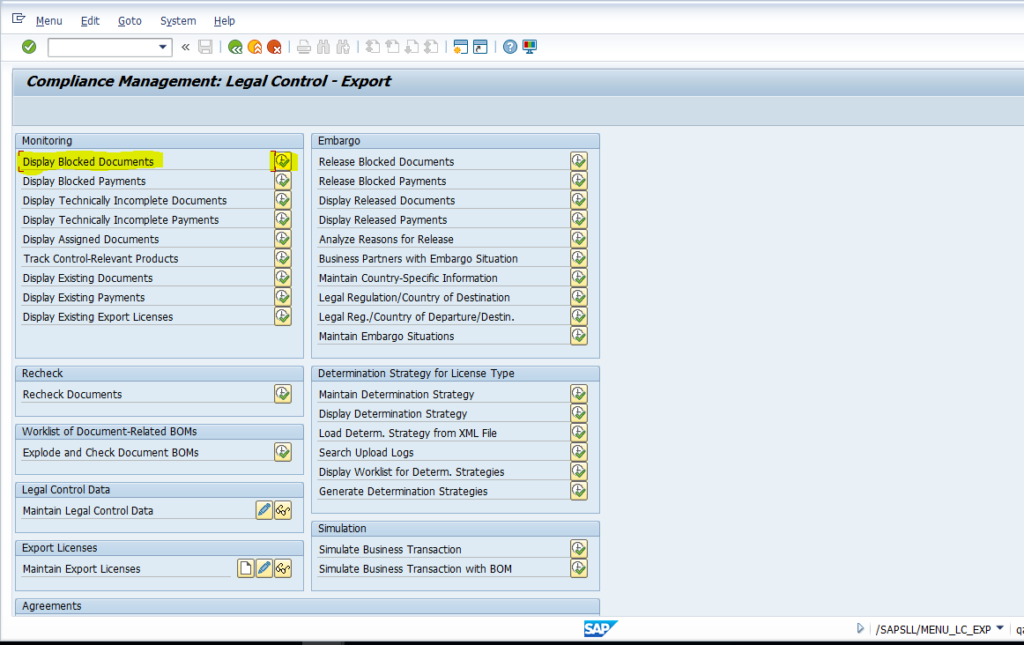Open the command field dropdown arrow
The height and width of the screenshot is (645, 1024).
(163, 47)
